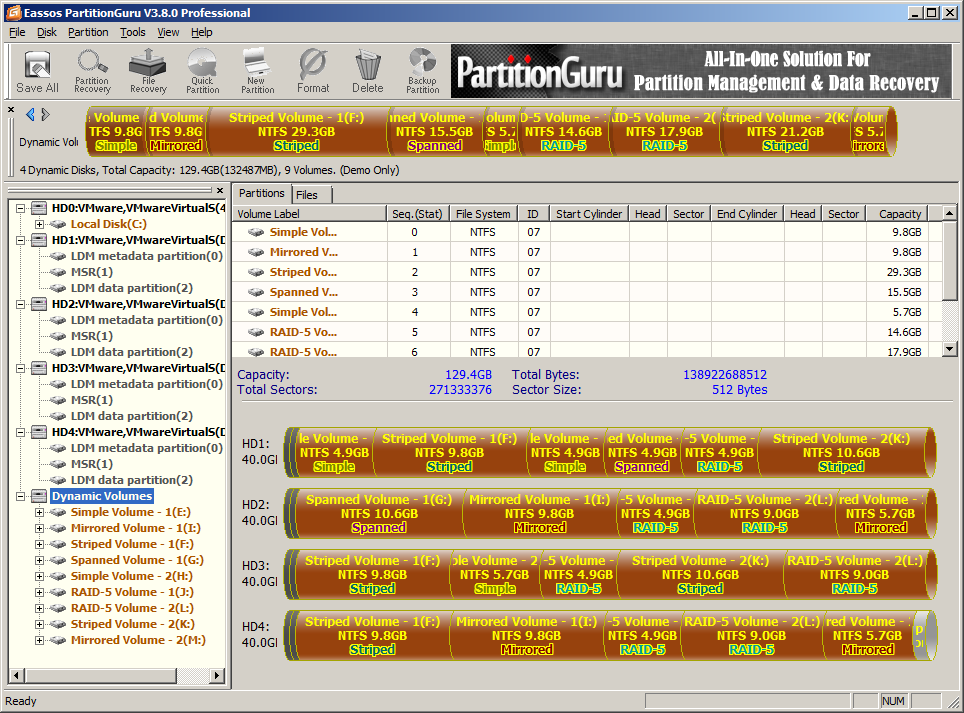
Task: Open the Help menu
Action: [202, 33]
